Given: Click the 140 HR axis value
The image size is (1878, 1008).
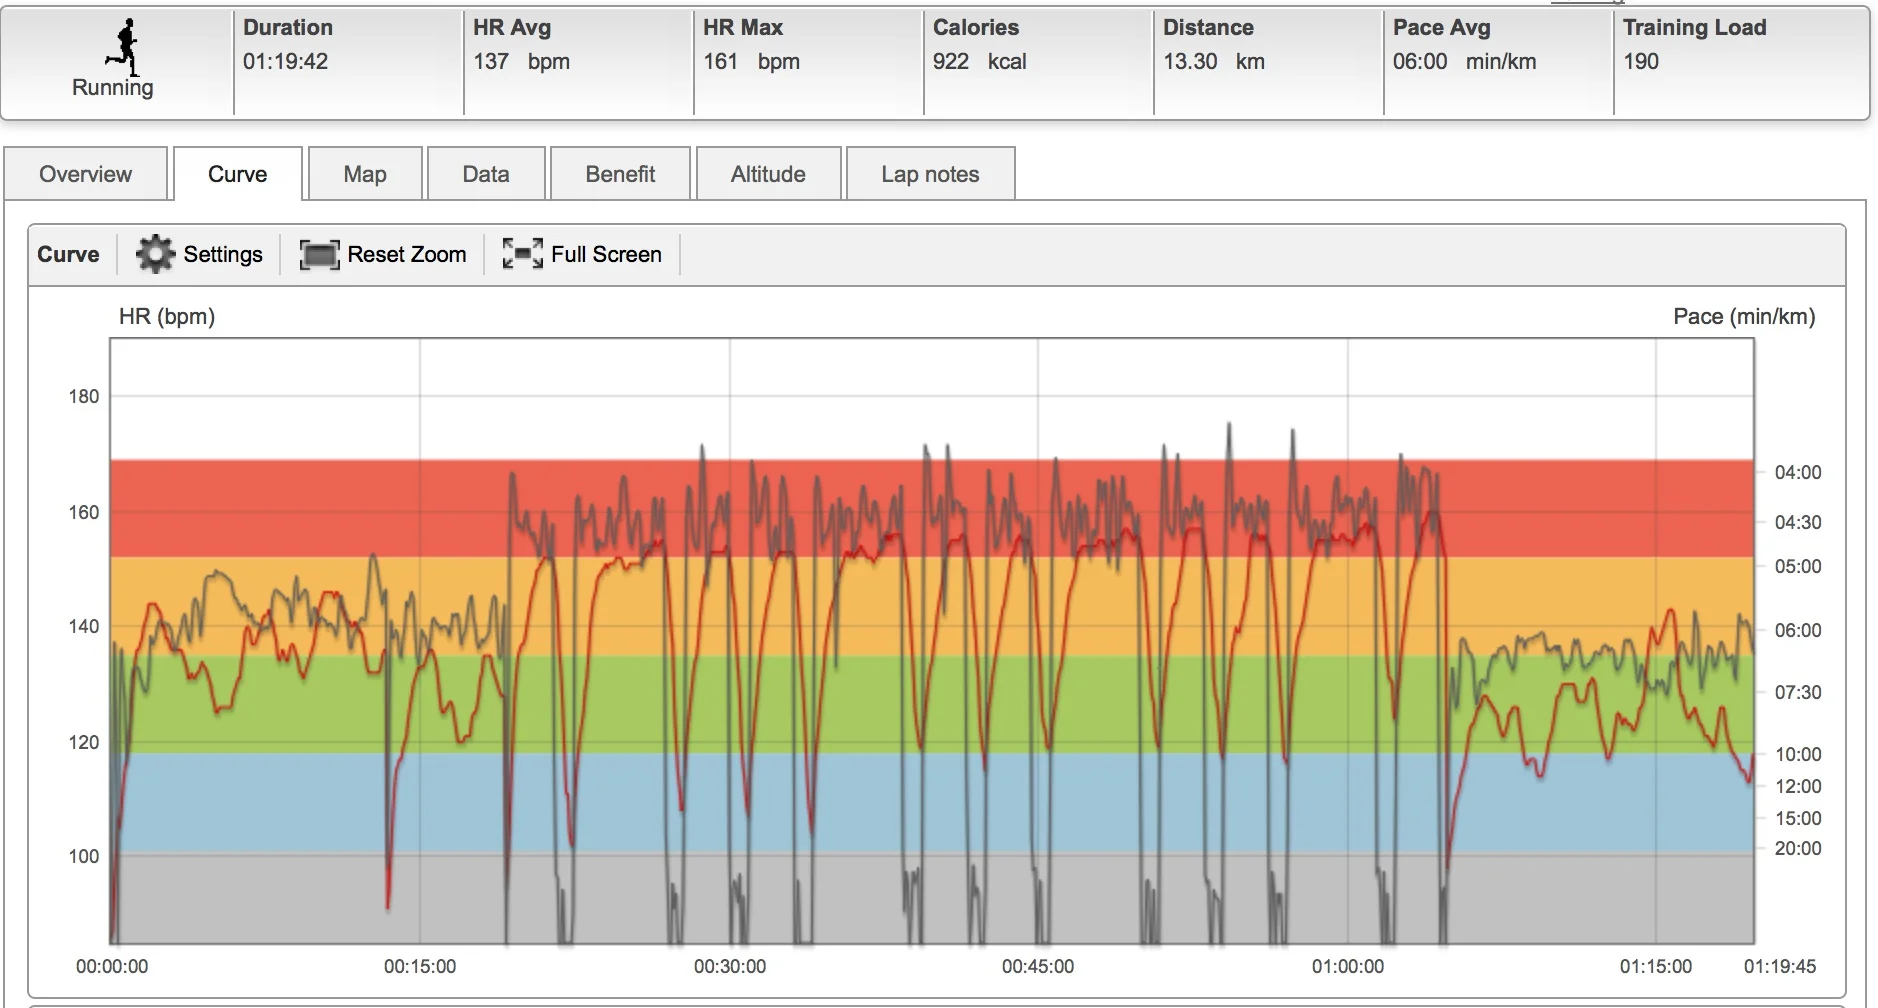Looking at the screenshot, I should [x=84, y=626].
